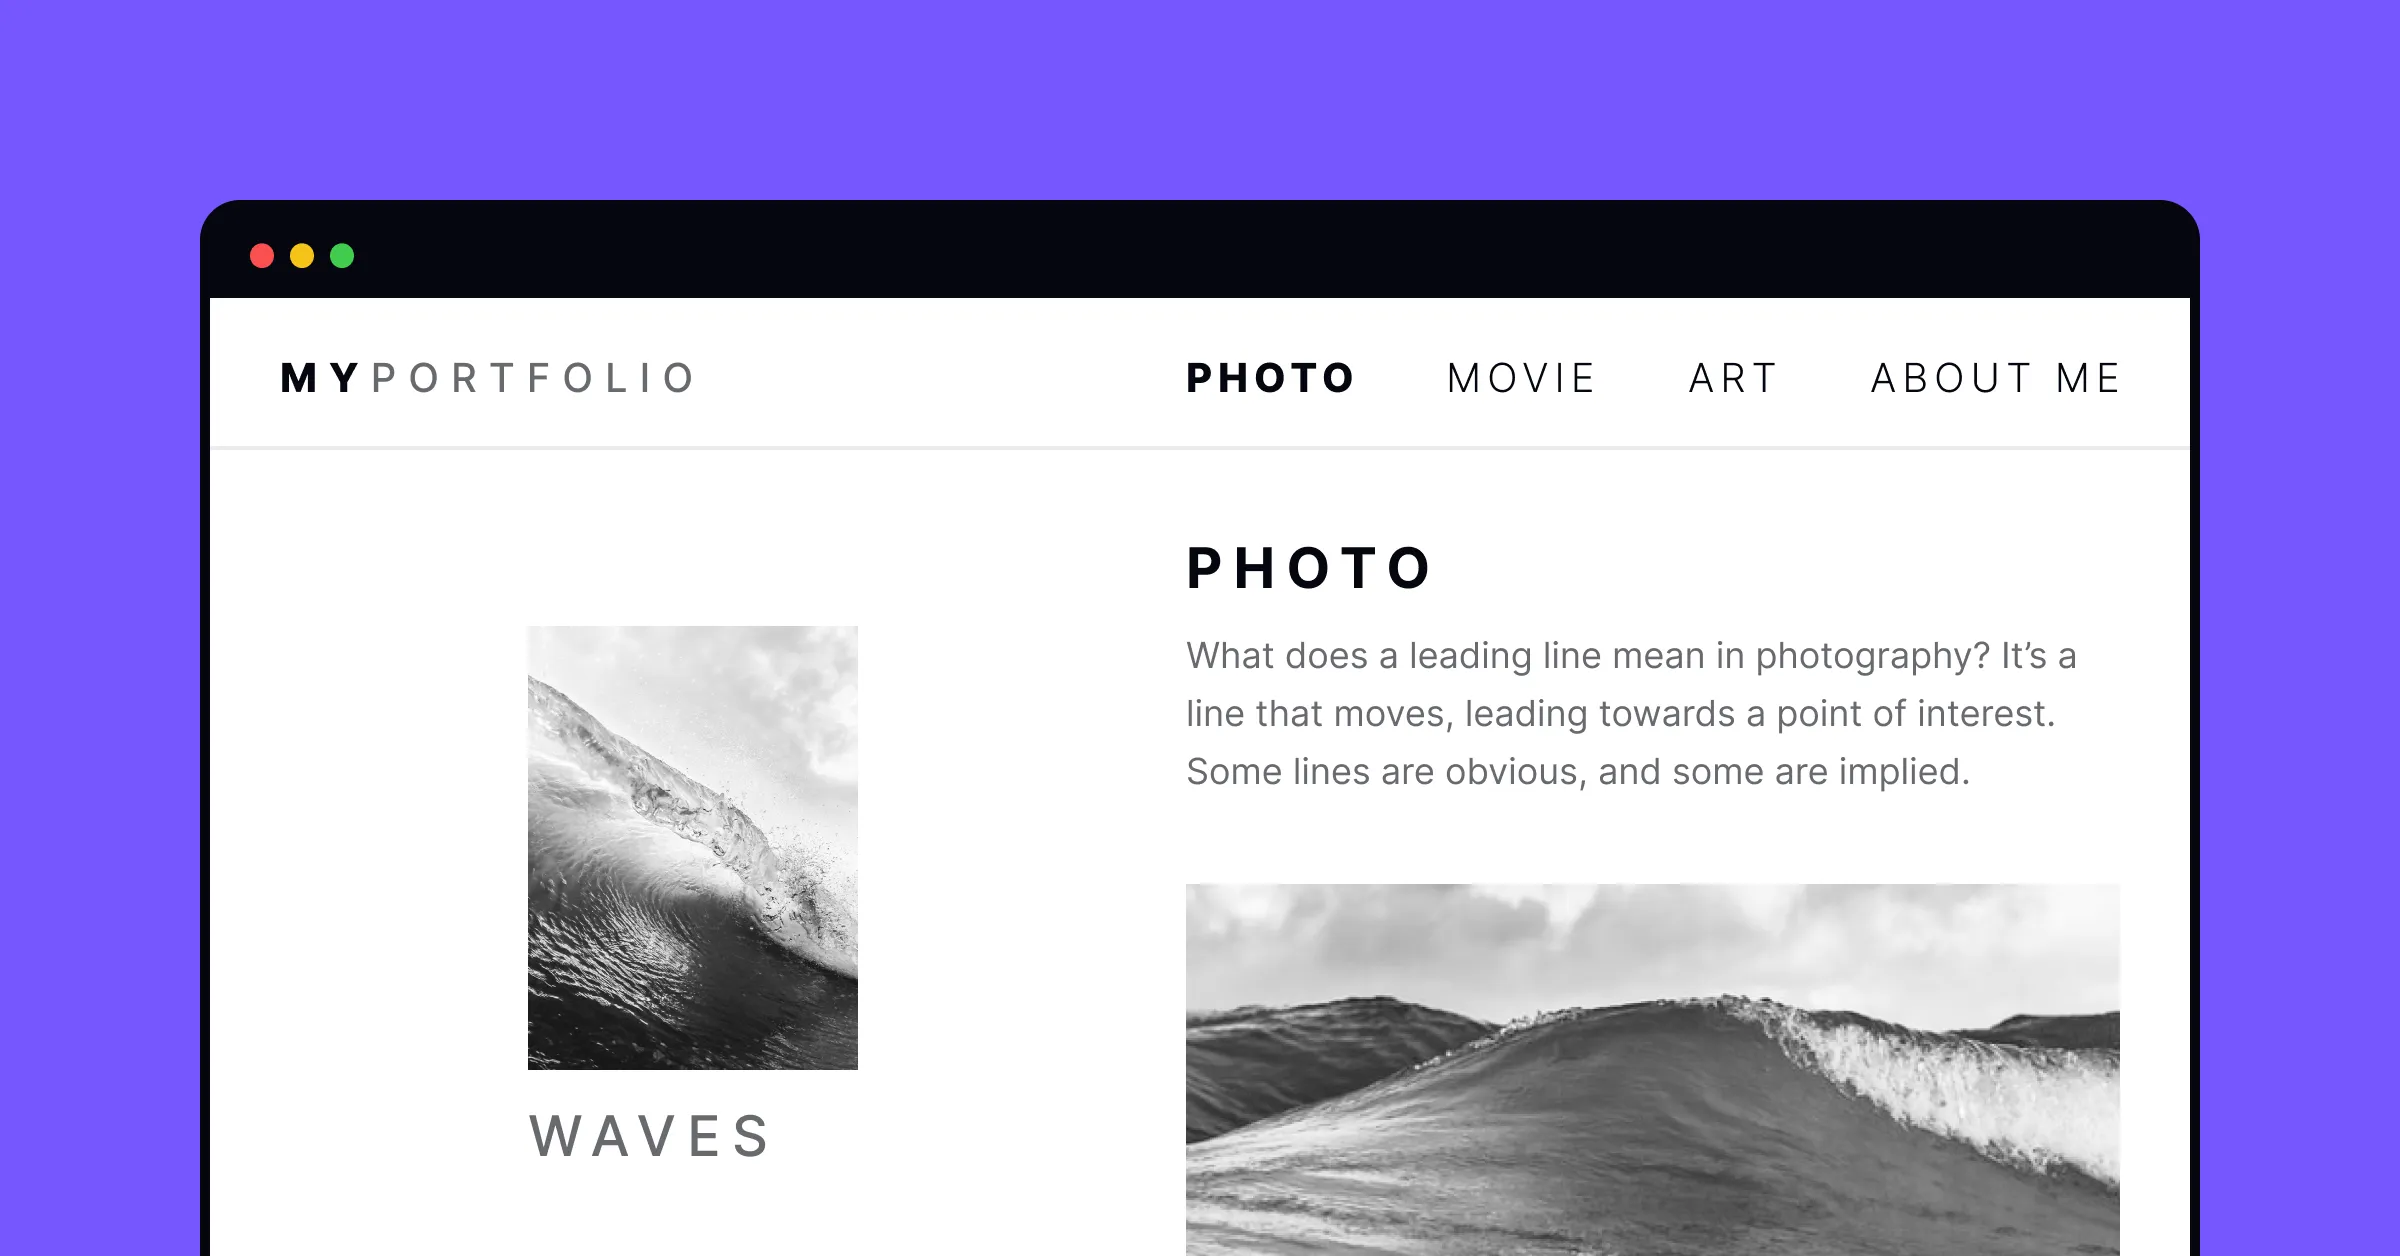The height and width of the screenshot is (1256, 2400).
Task: Click the sentence 'Some lines are obvious'
Action: [1577, 772]
